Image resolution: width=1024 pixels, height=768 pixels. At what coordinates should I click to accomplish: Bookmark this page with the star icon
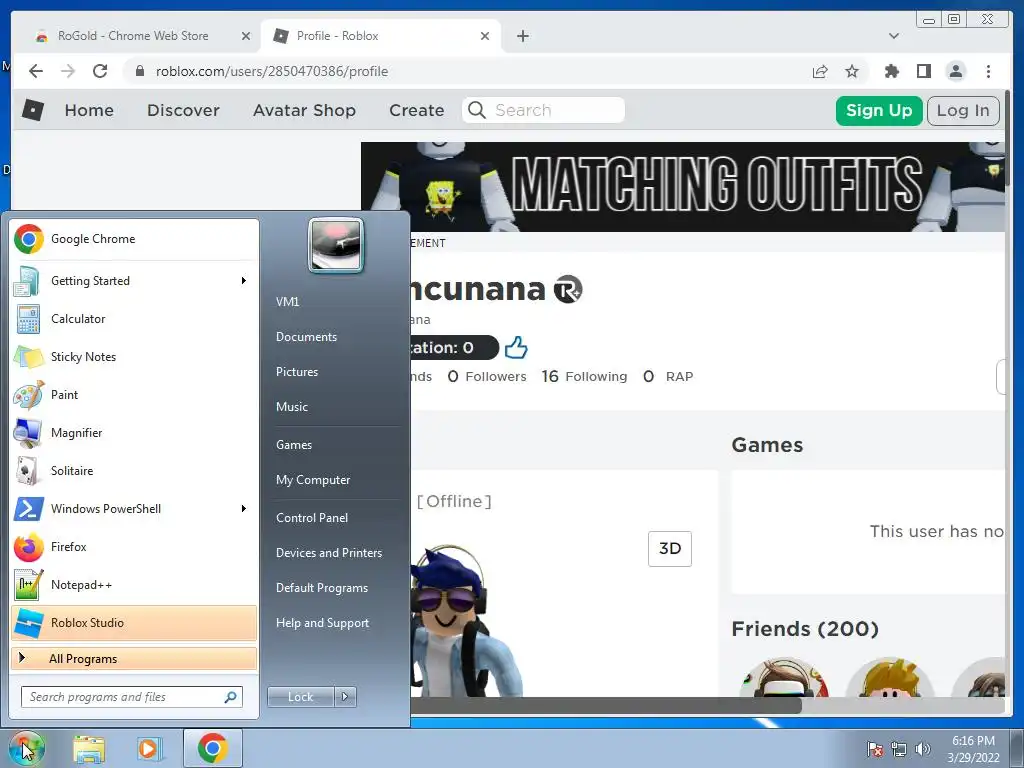point(852,71)
